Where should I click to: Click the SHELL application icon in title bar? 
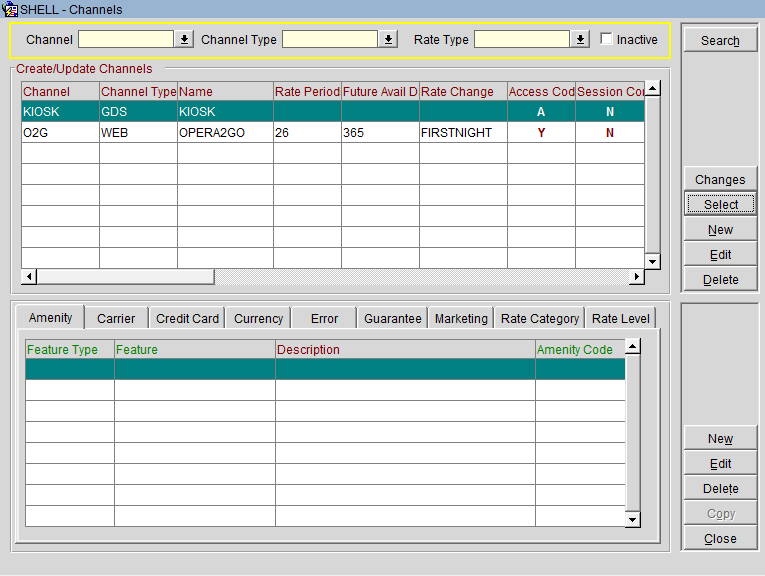11,9
